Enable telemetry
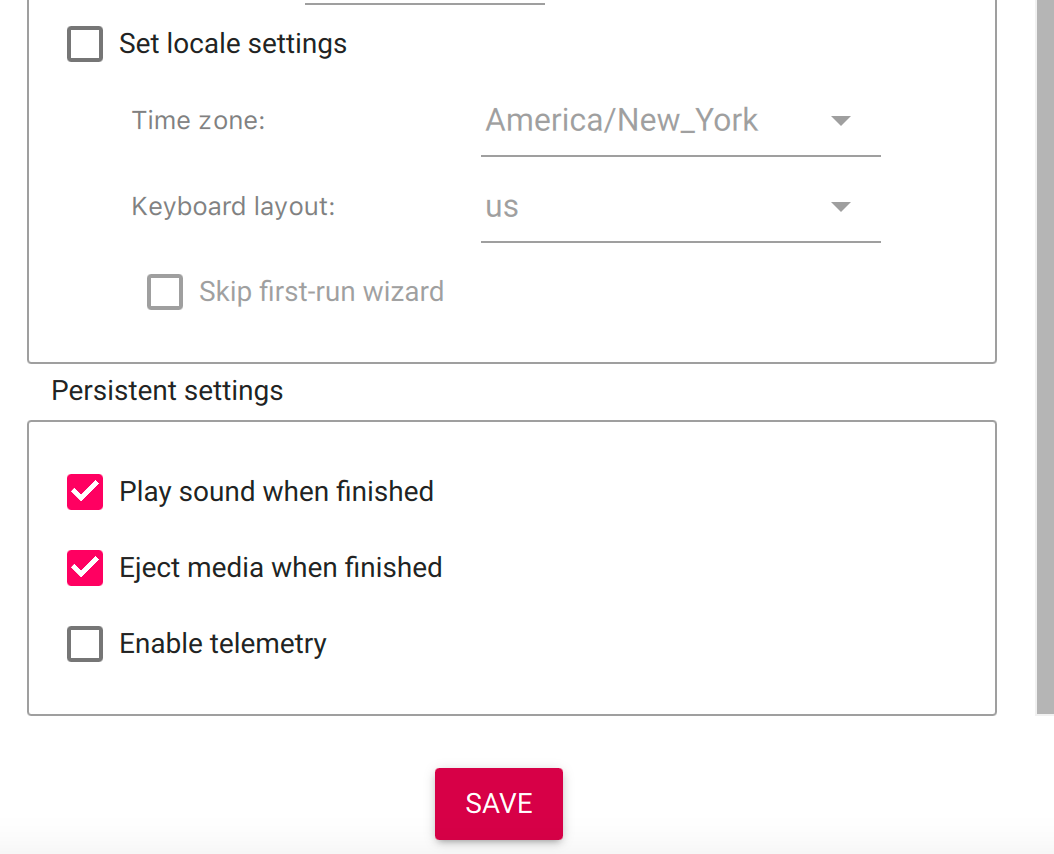 [85, 643]
